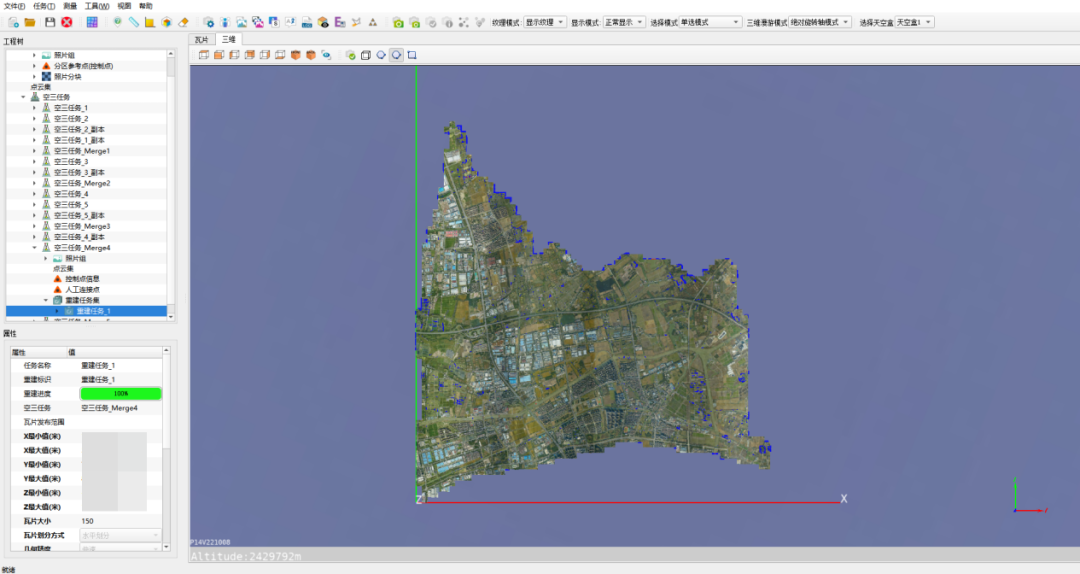Select the ruler measure tool icon

(x=134, y=23)
